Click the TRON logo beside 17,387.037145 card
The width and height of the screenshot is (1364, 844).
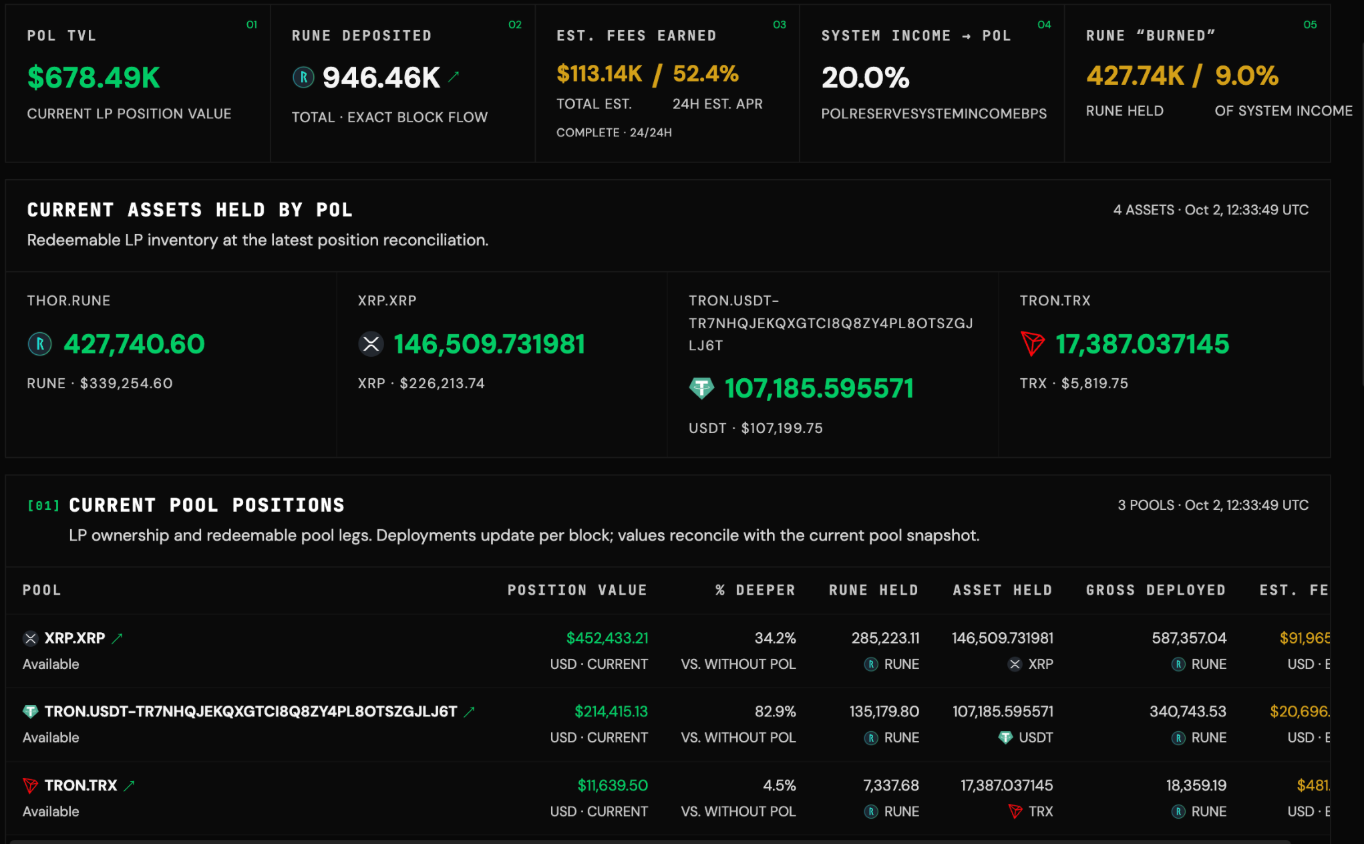[1032, 345]
